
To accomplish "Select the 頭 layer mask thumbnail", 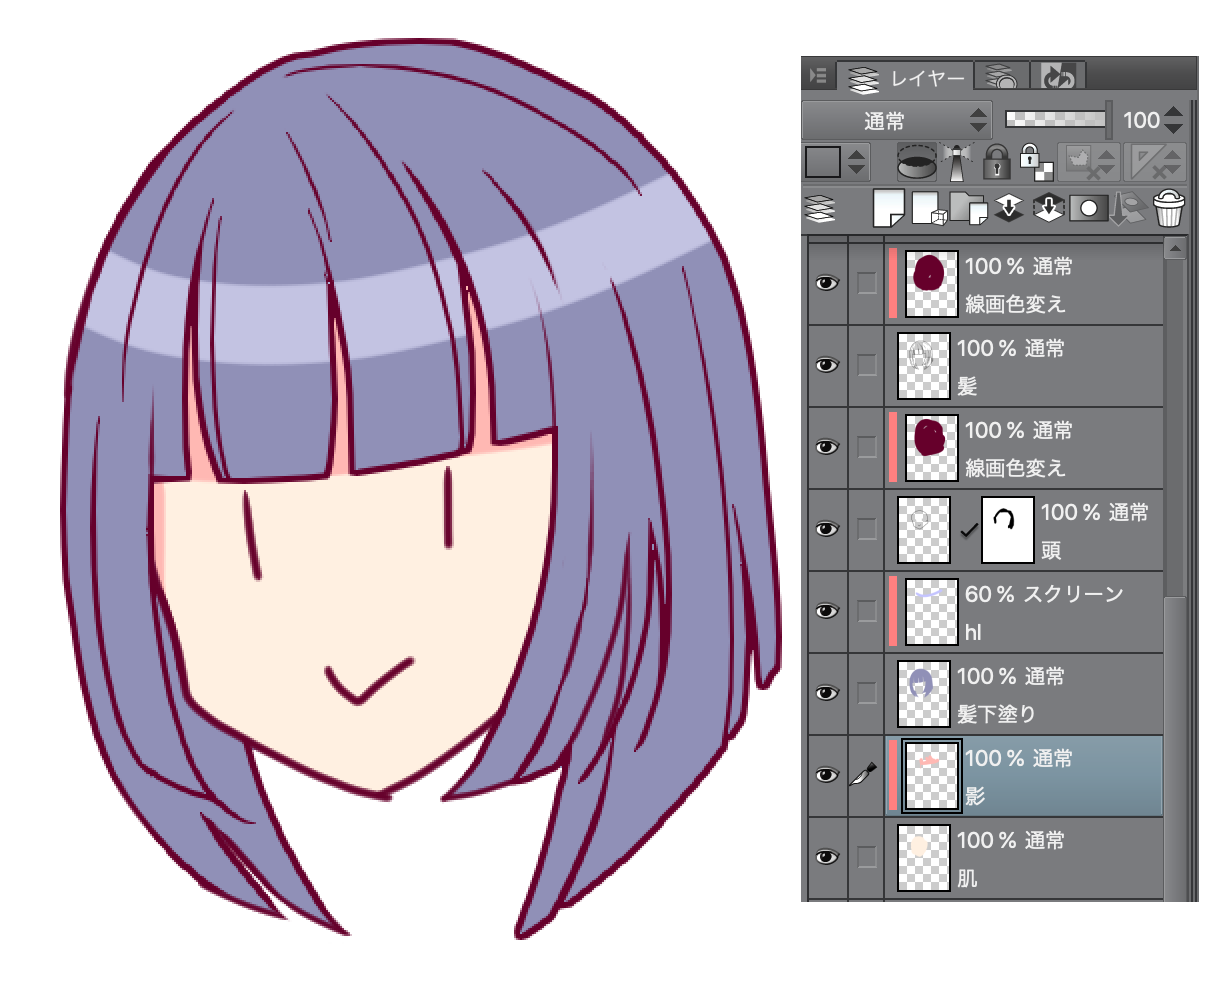I will click(x=1008, y=530).
